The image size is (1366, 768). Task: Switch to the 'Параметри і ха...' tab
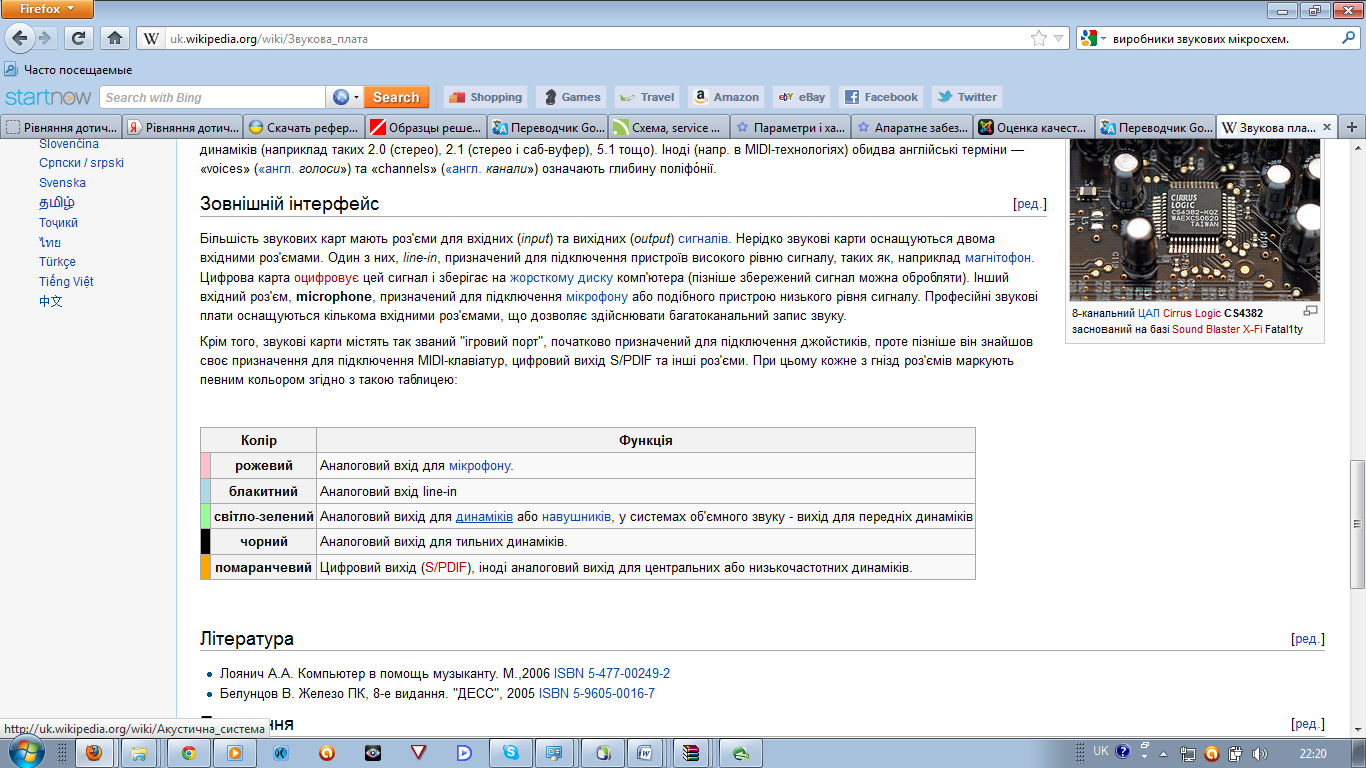point(789,127)
